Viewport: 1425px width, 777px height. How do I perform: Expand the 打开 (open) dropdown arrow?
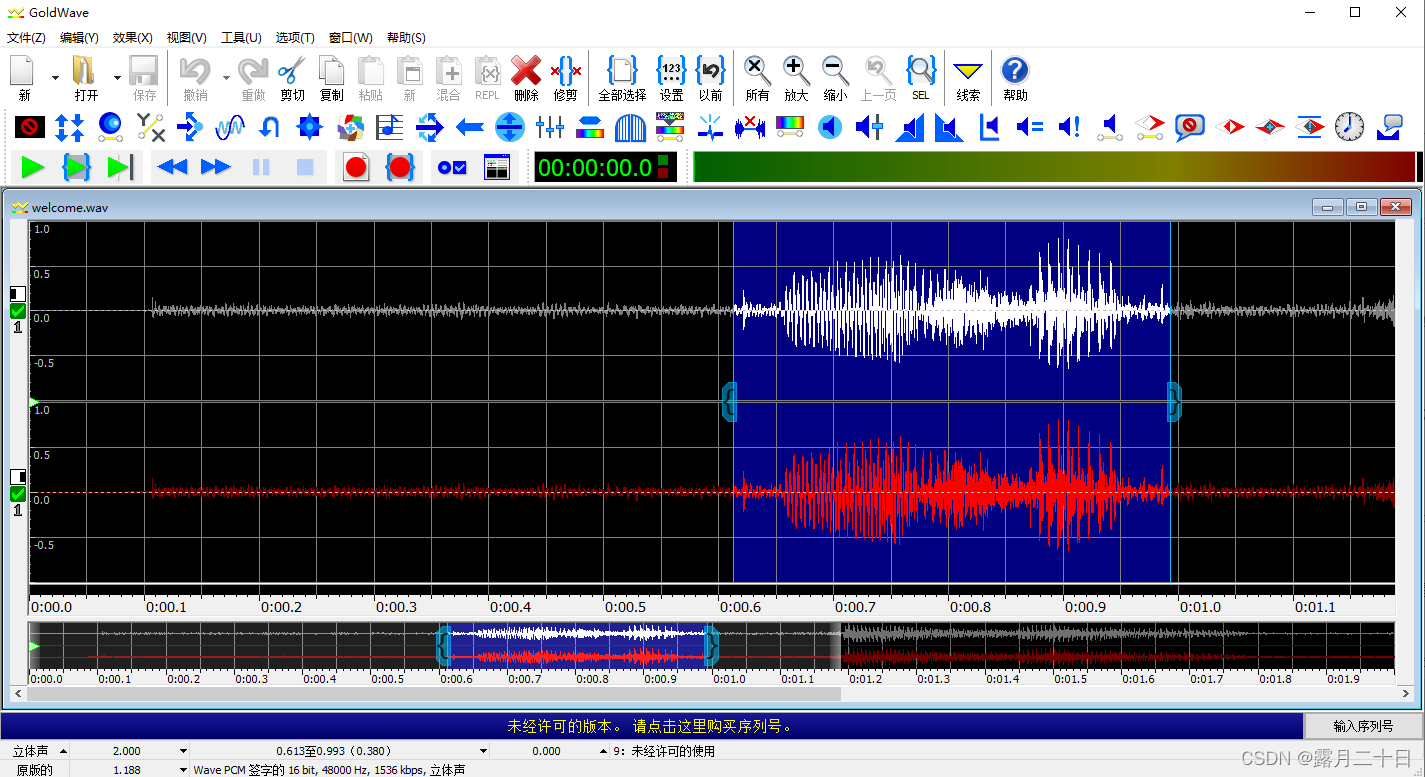coord(117,78)
